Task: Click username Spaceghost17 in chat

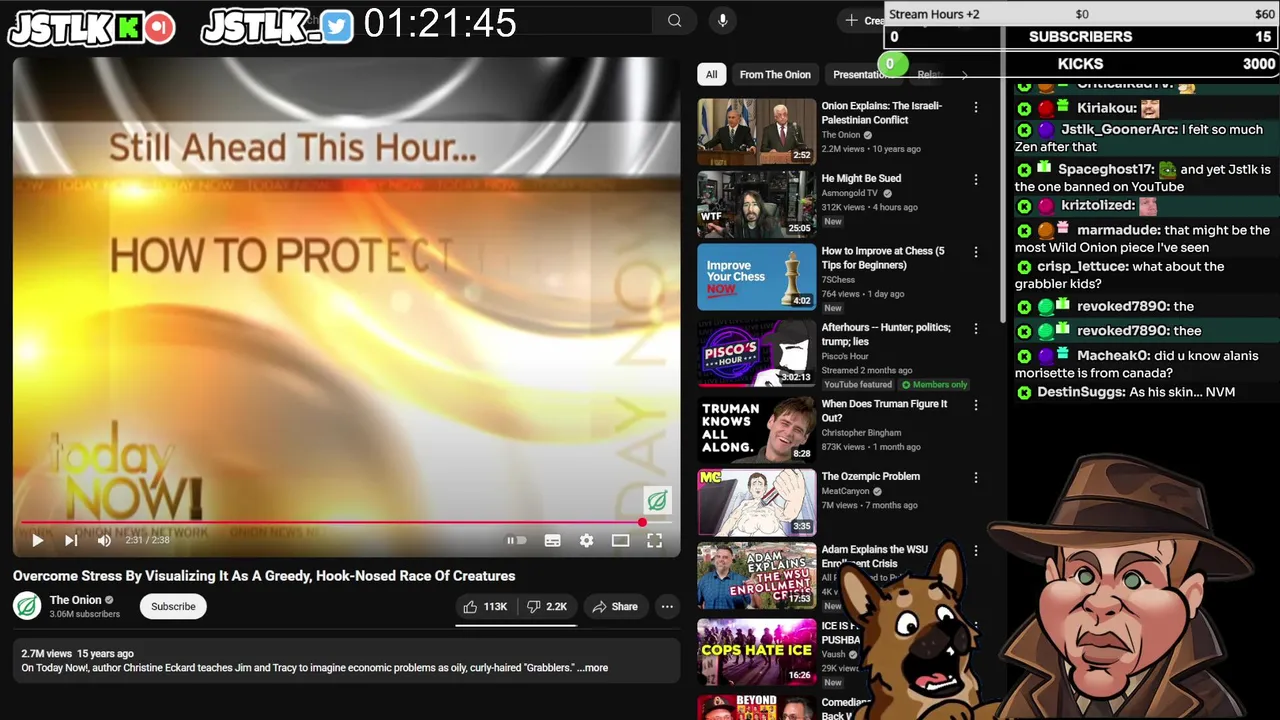Action: (x=1106, y=170)
